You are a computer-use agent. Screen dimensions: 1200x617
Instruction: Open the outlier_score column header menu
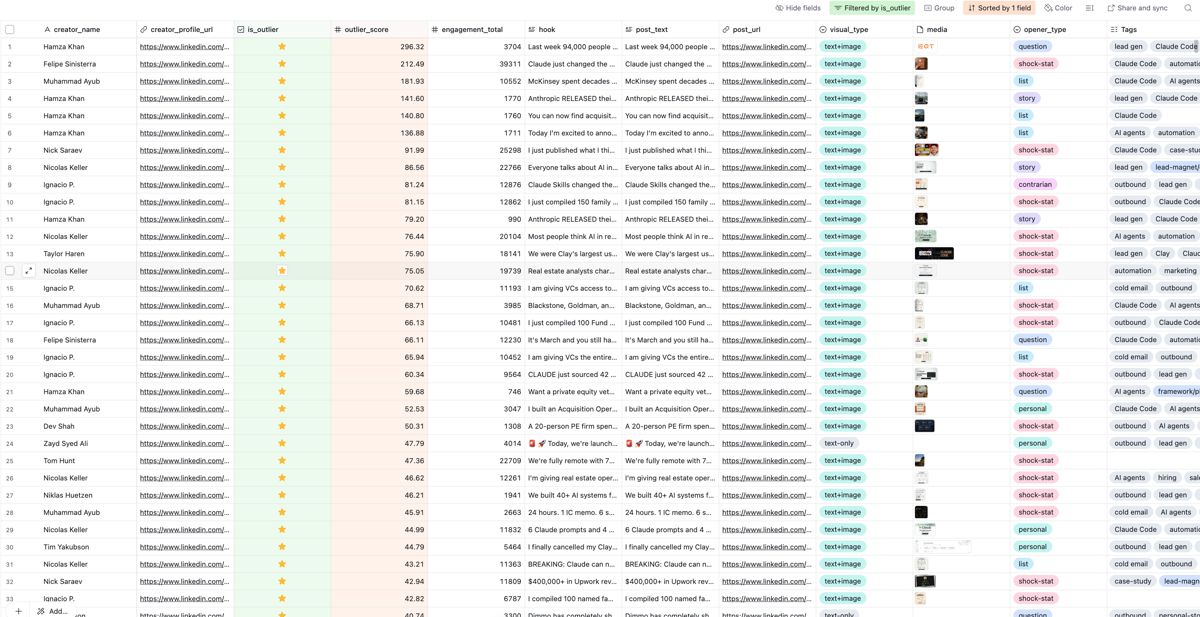click(x=379, y=30)
